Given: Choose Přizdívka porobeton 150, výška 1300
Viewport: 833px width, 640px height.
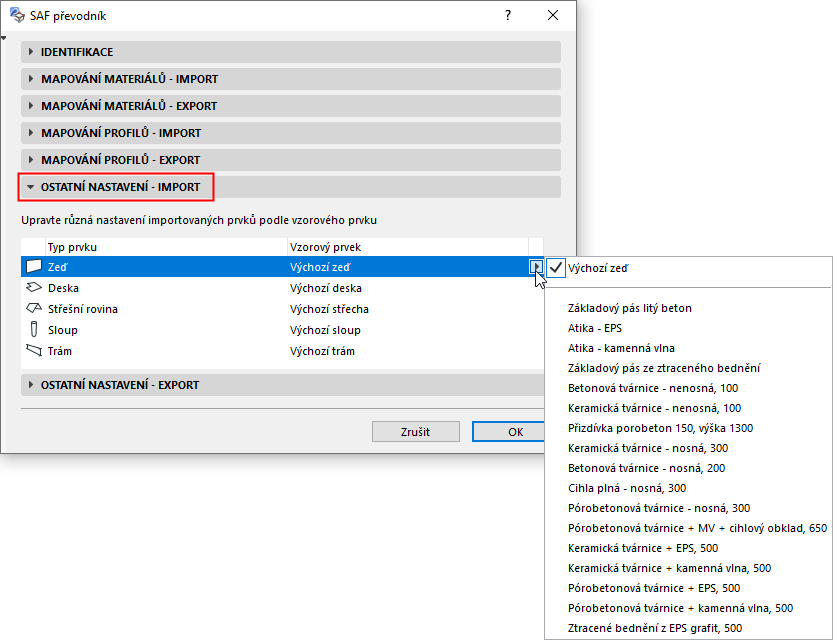Looking at the screenshot, I should (x=660, y=428).
